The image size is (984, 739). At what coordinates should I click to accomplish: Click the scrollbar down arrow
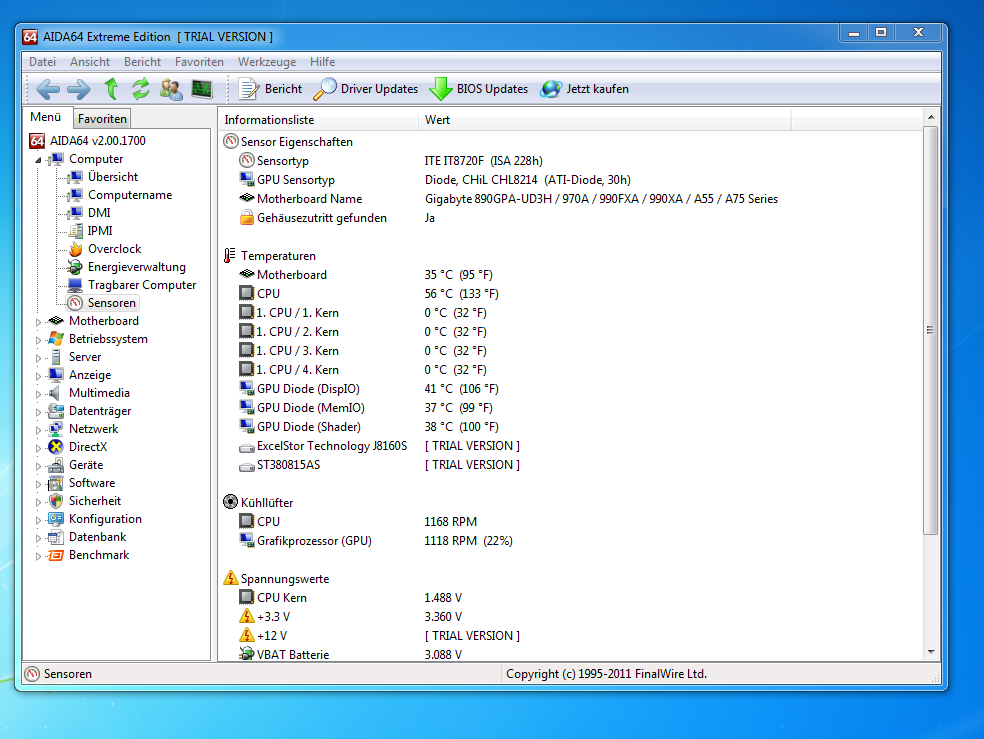[931, 652]
